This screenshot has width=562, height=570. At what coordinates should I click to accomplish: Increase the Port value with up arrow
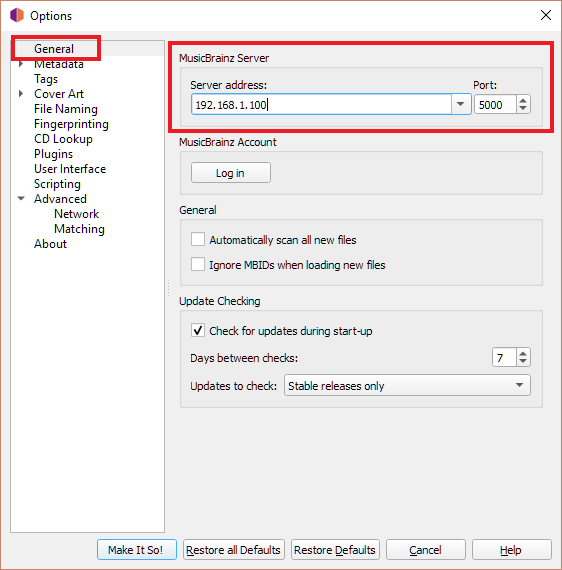pos(523,100)
